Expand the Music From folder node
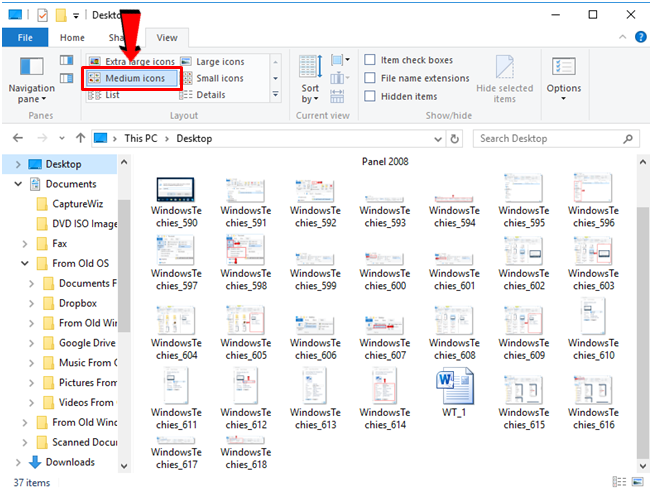The image size is (651, 492). point(31,363)
